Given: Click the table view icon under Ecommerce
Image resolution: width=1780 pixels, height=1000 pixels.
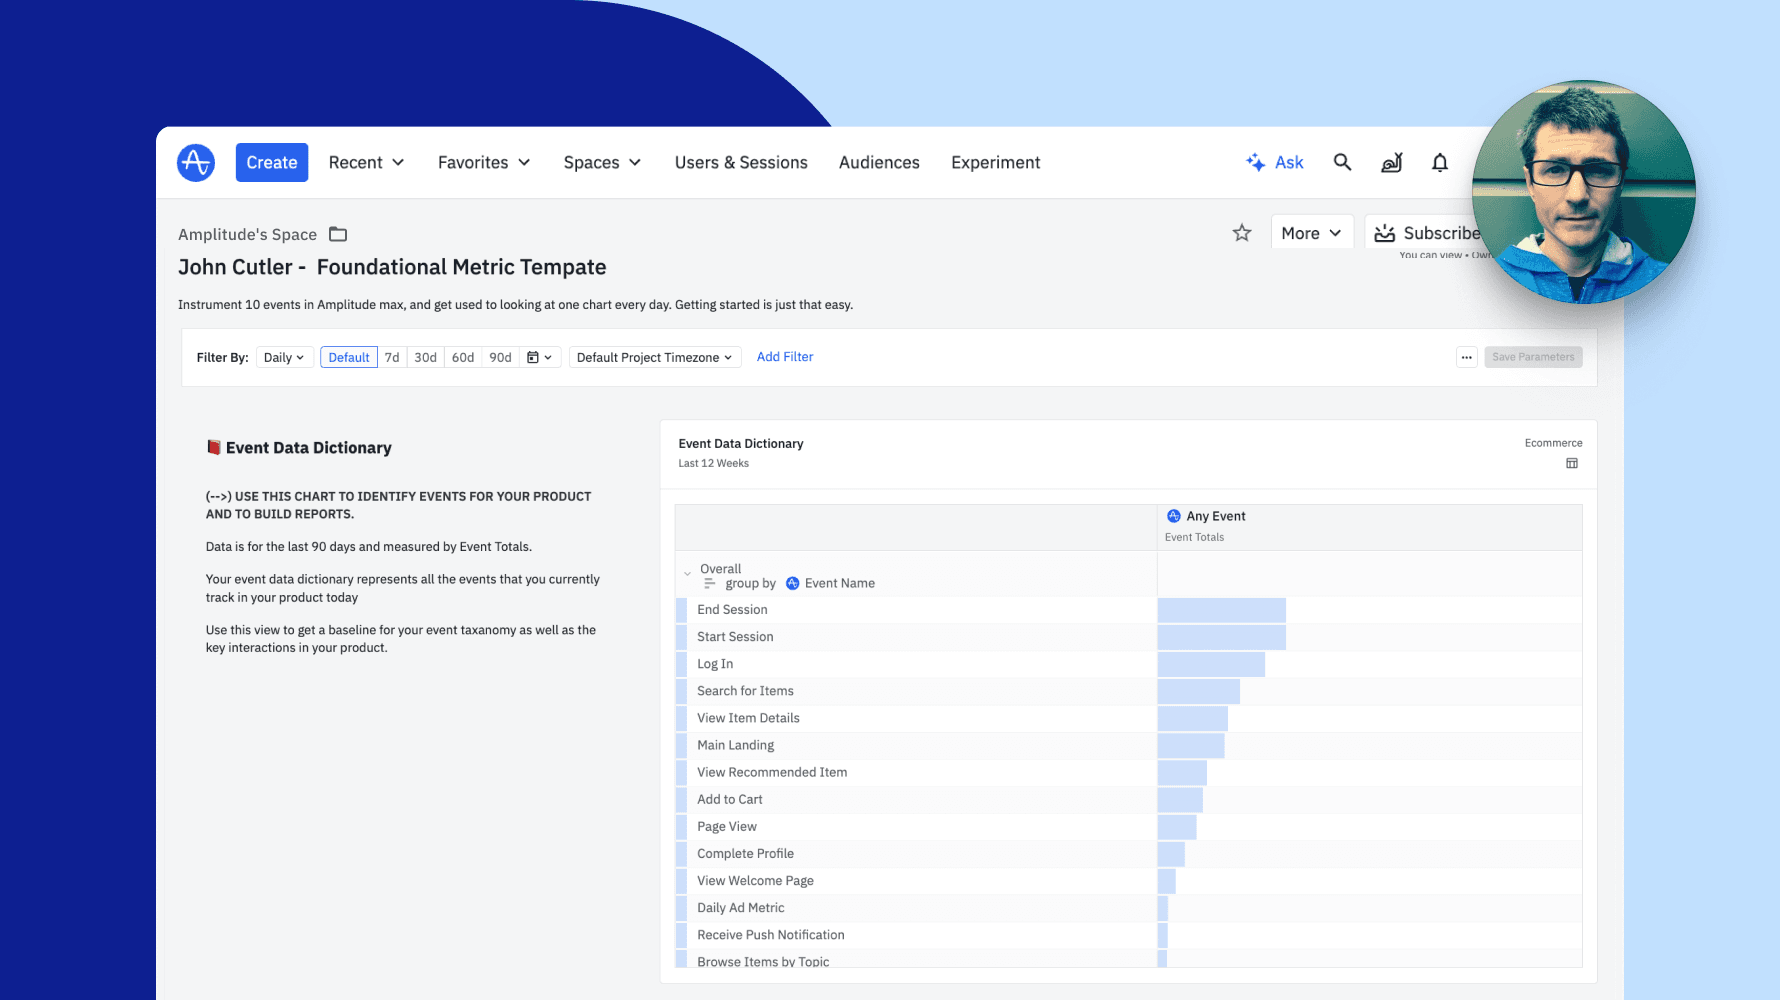Looking at the screenshot, I should [1572, 463].
